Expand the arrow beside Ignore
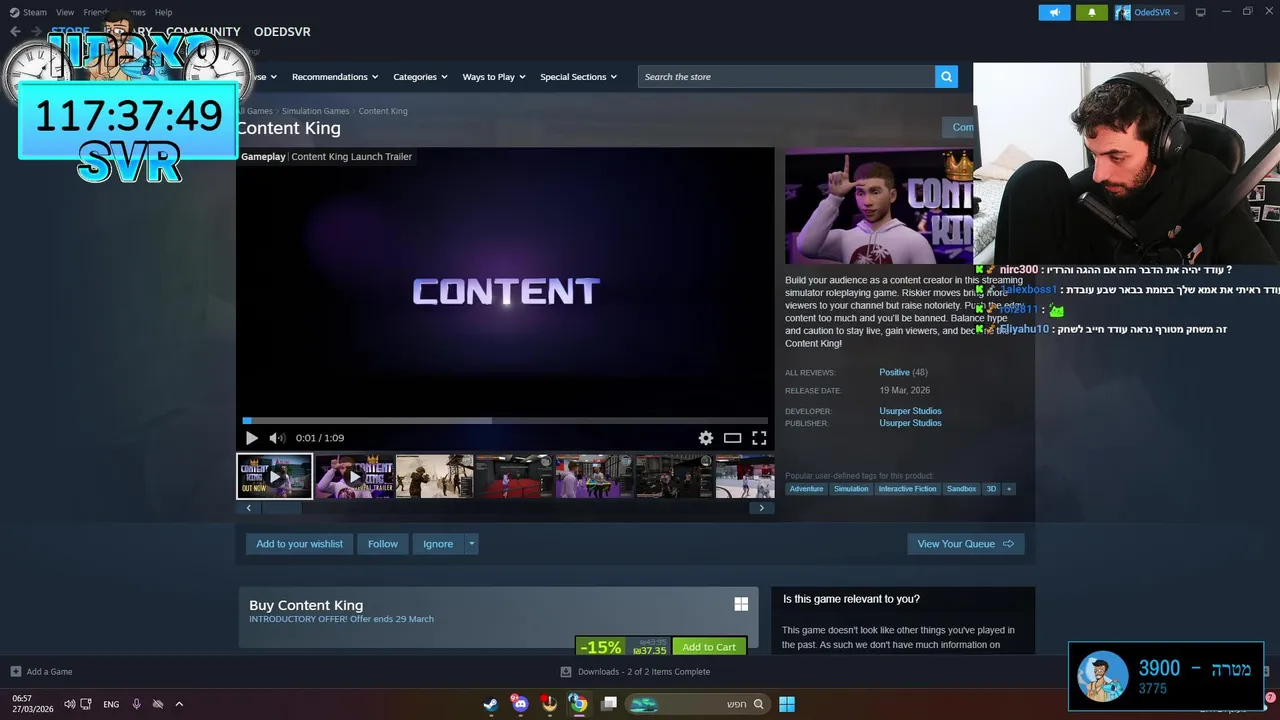1280x720 pixels. click(x=472, y=544)
